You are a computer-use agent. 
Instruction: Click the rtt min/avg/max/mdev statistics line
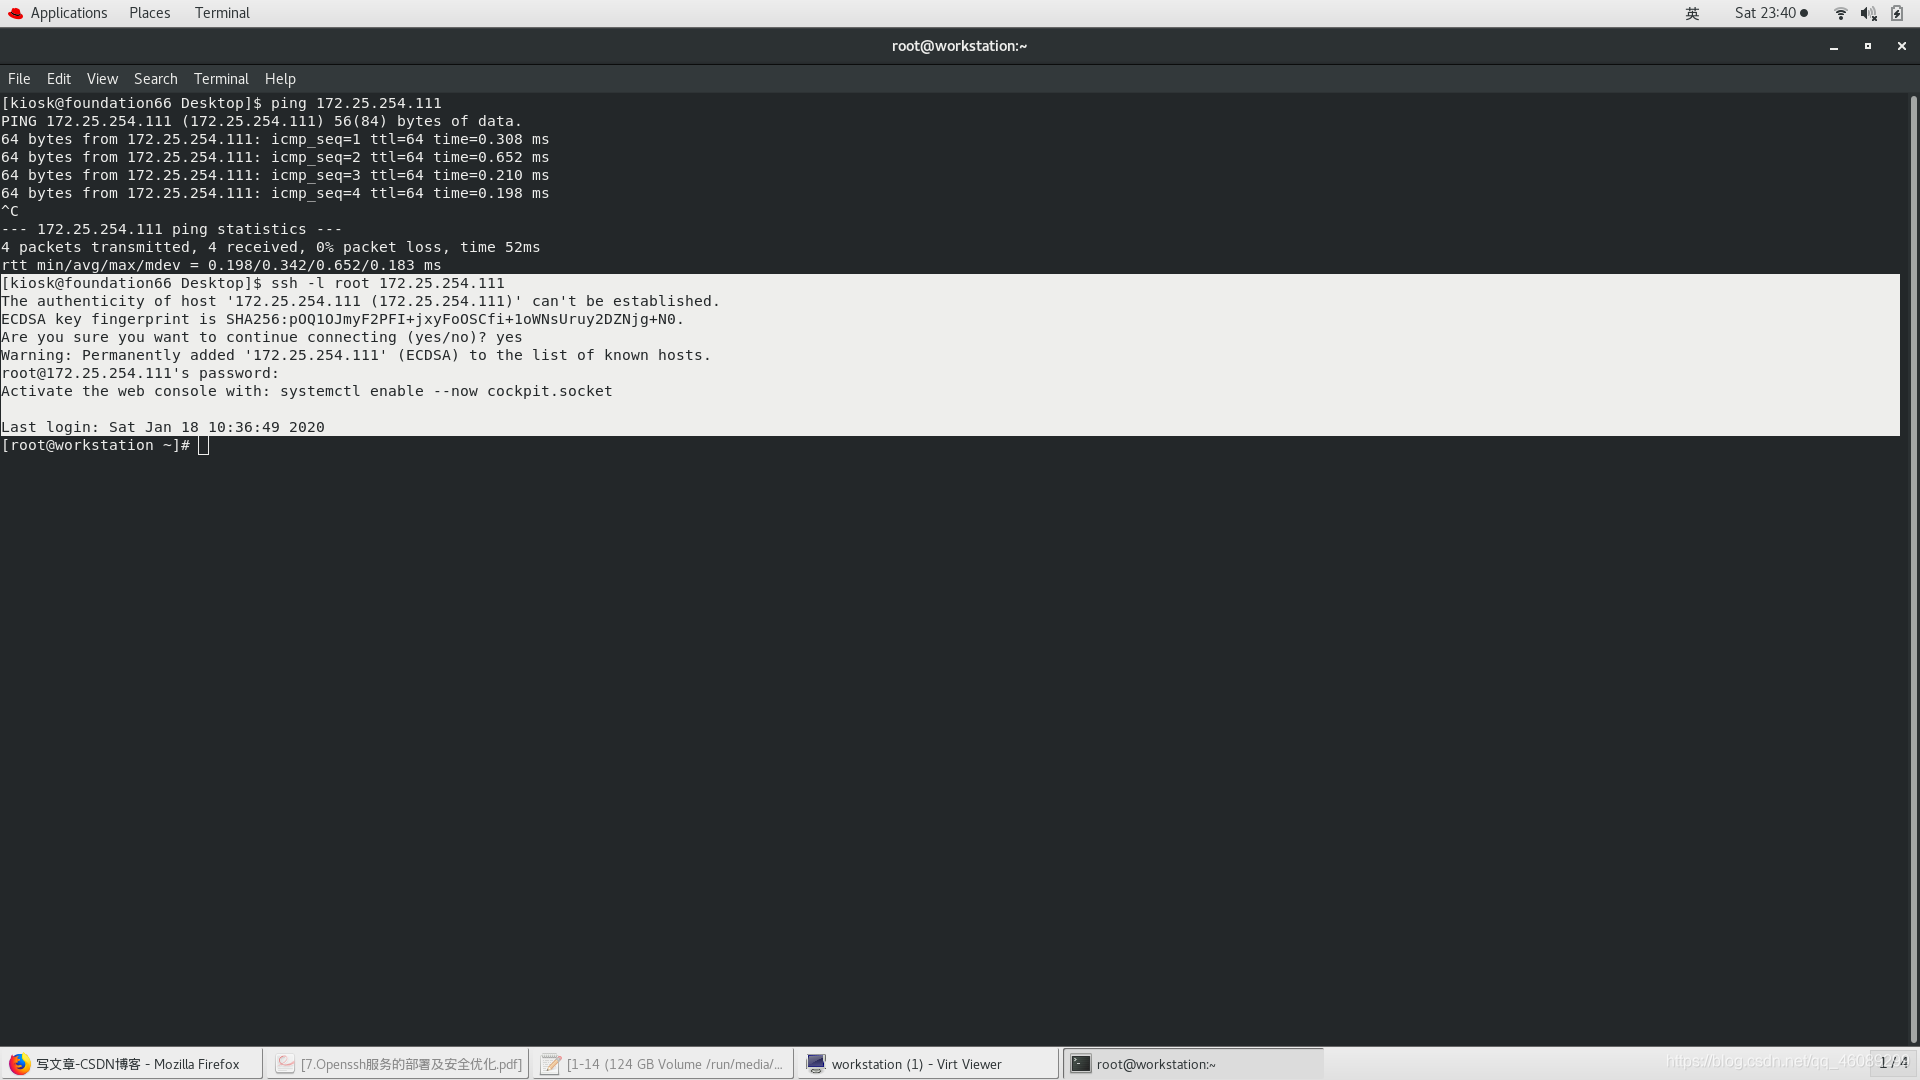[221, 266]
